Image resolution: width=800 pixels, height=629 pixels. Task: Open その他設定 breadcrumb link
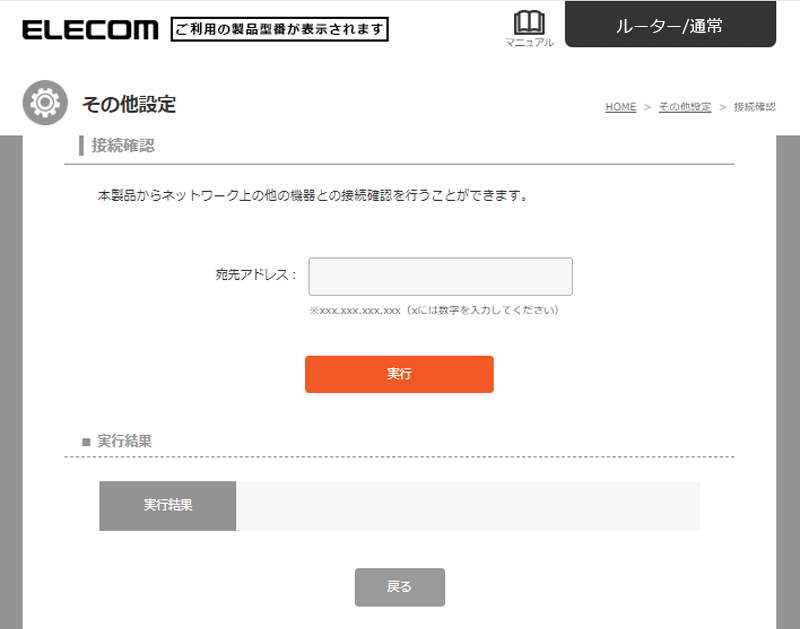click(x=685, y=107)
